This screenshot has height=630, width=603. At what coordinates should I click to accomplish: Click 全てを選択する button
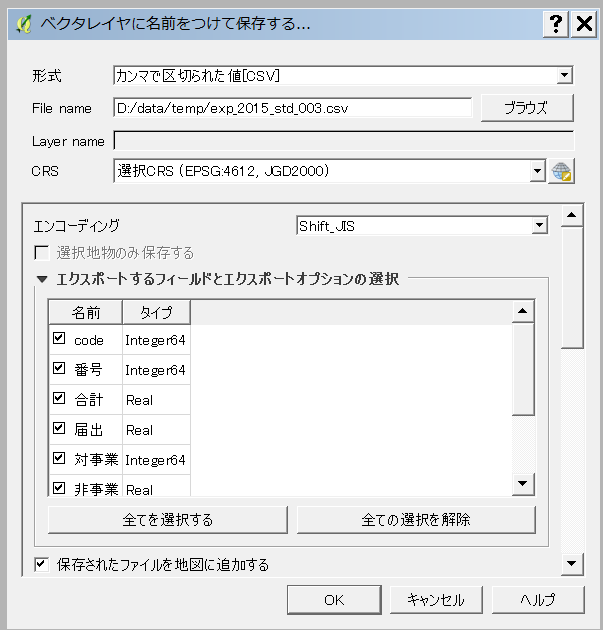tap(168, 520)
